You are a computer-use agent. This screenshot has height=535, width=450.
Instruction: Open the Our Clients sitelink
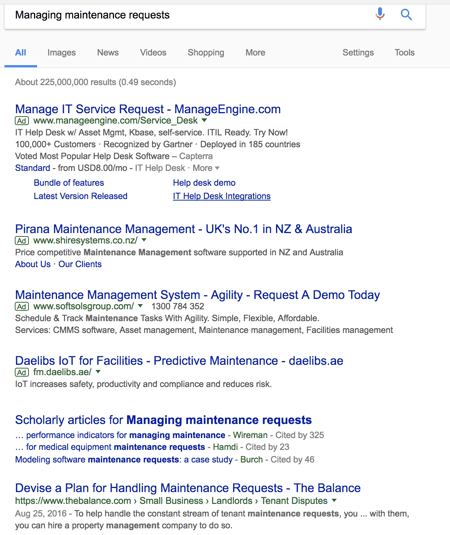80,264
